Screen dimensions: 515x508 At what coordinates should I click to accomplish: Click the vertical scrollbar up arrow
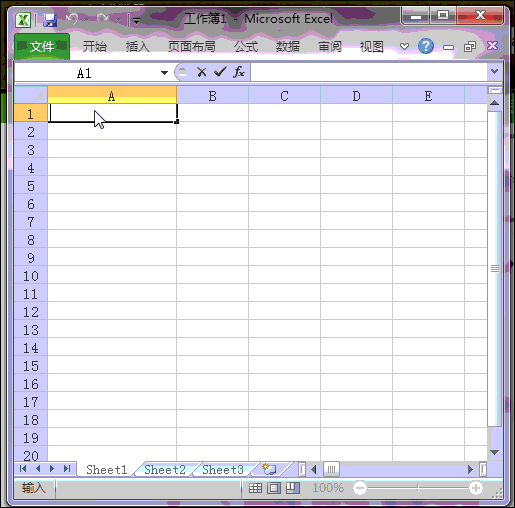pyautogui.click(x=495, y=103)
